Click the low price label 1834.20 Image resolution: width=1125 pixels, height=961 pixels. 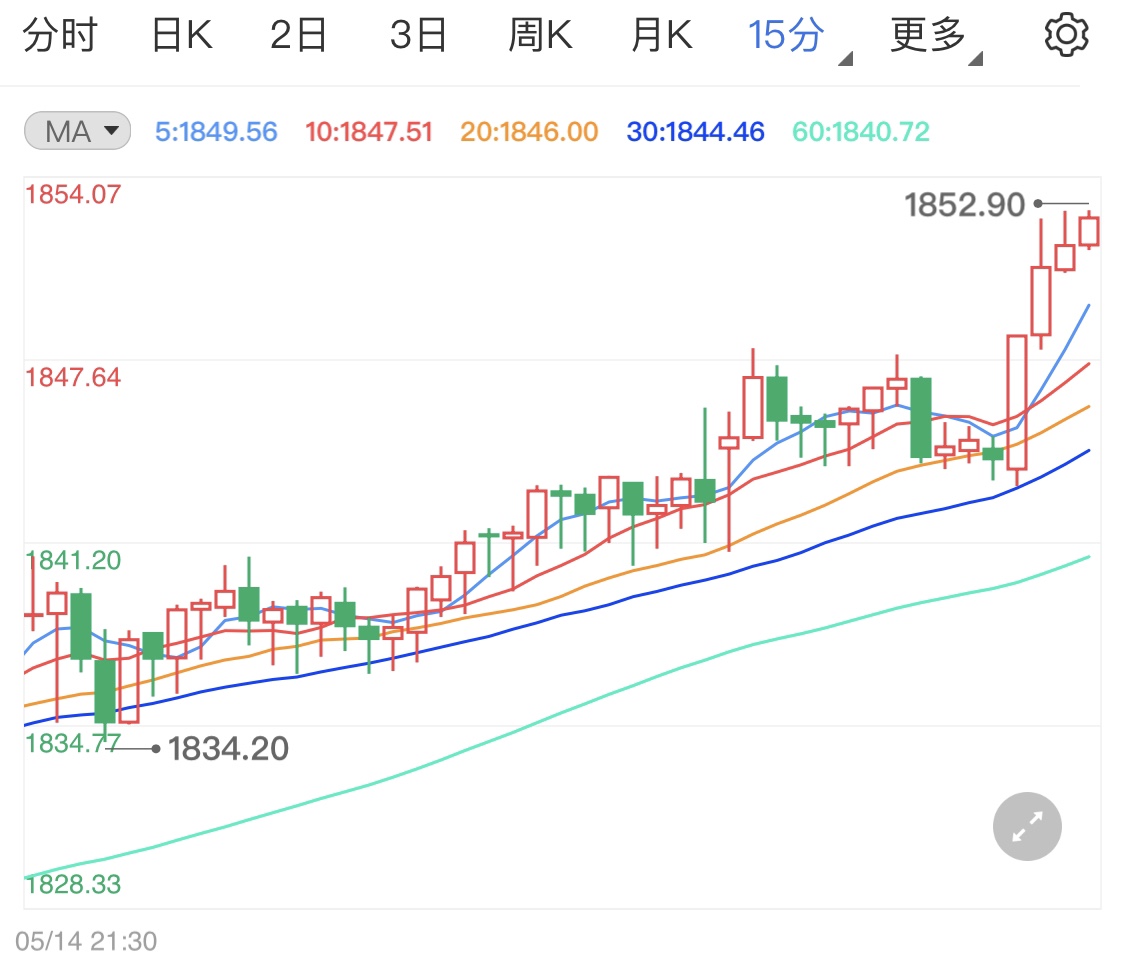point(228,749)
